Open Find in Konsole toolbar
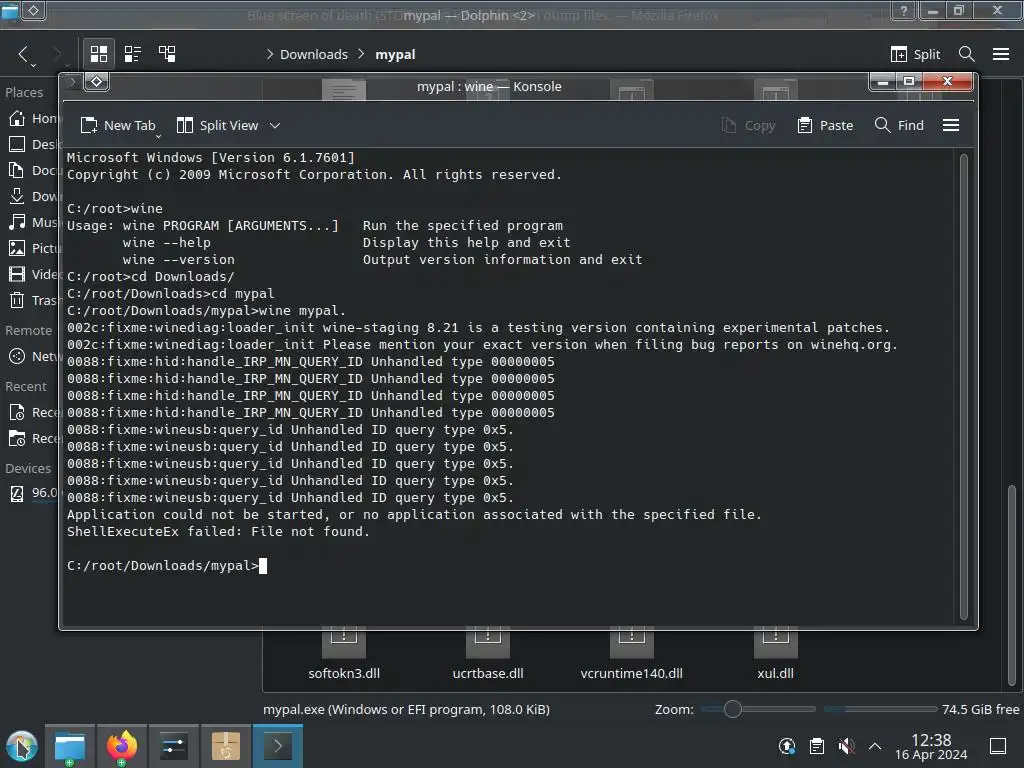 pos(899,125)
